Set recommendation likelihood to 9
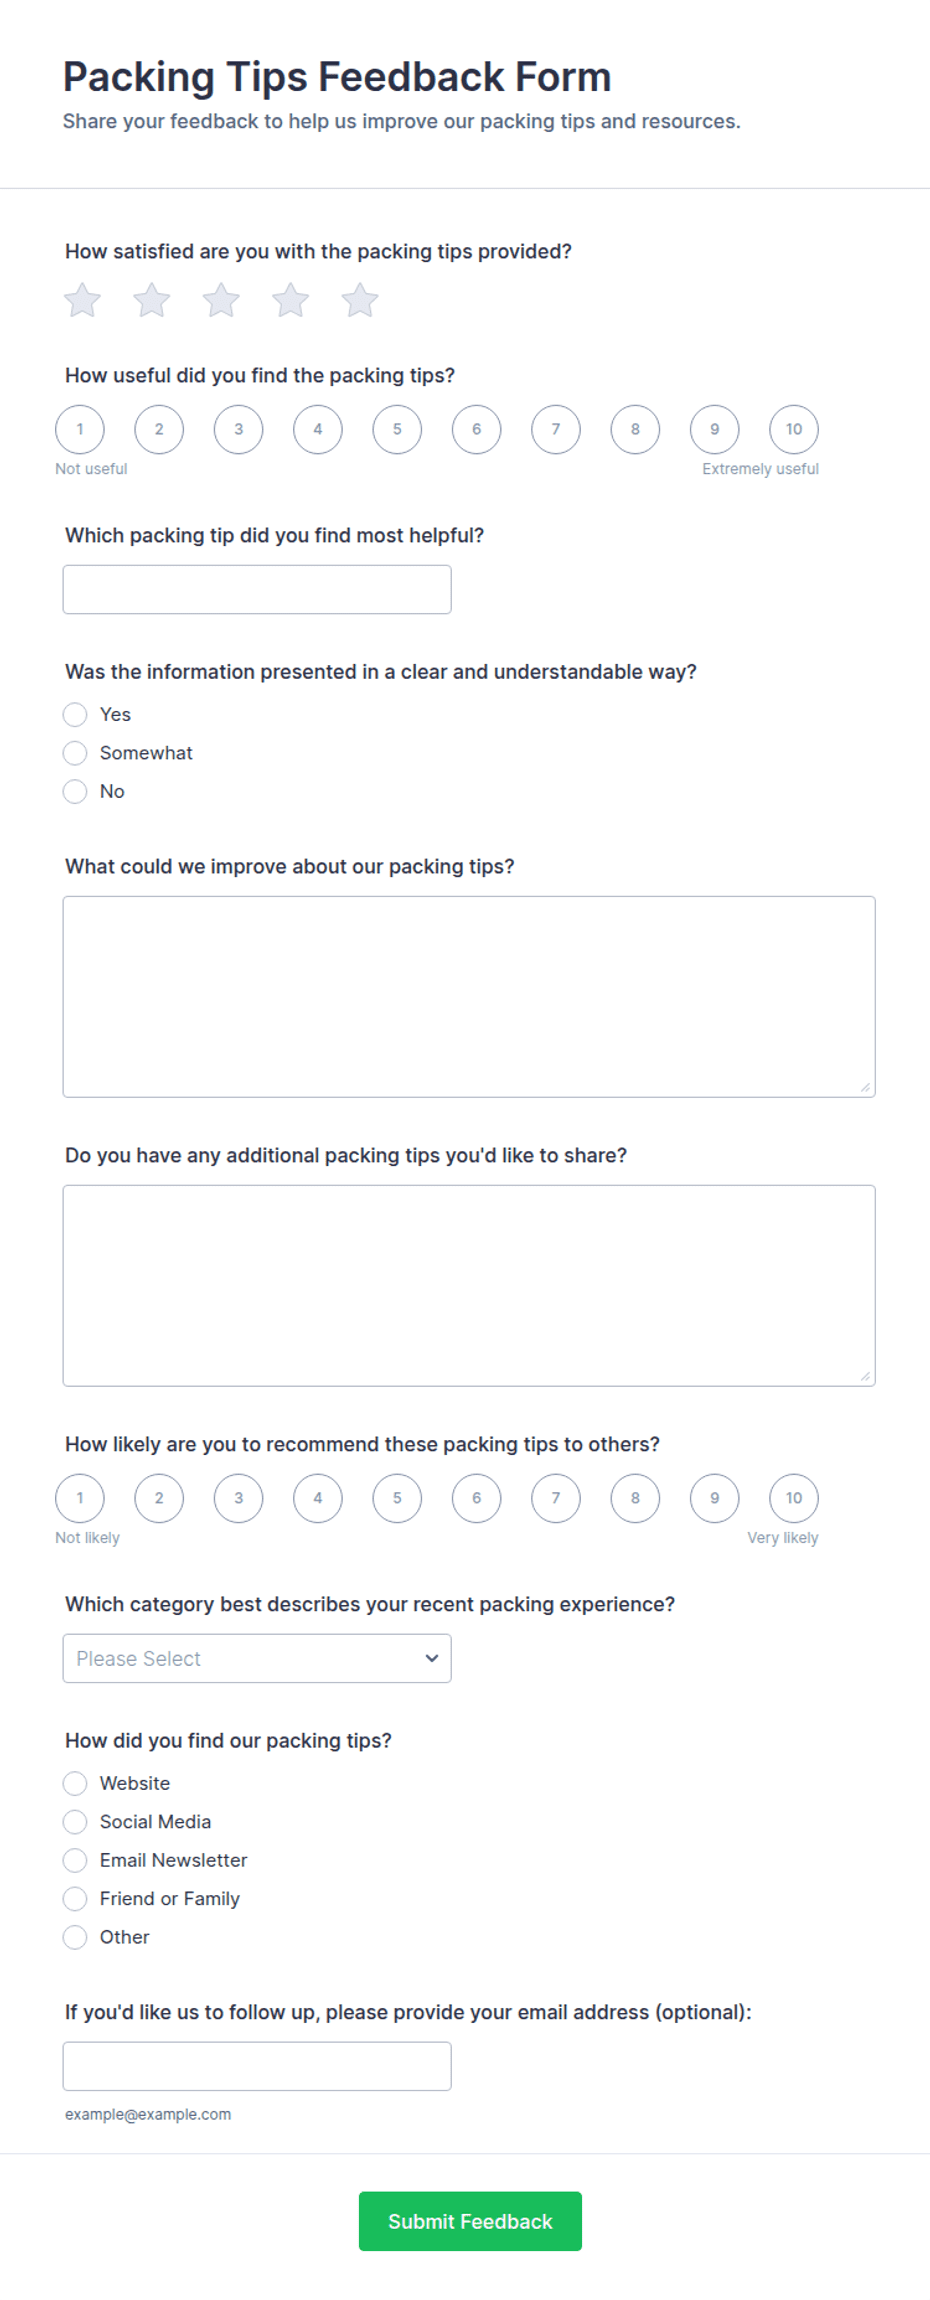The width and height of the screenshot is (930, 2300). tap(715, 1498)
